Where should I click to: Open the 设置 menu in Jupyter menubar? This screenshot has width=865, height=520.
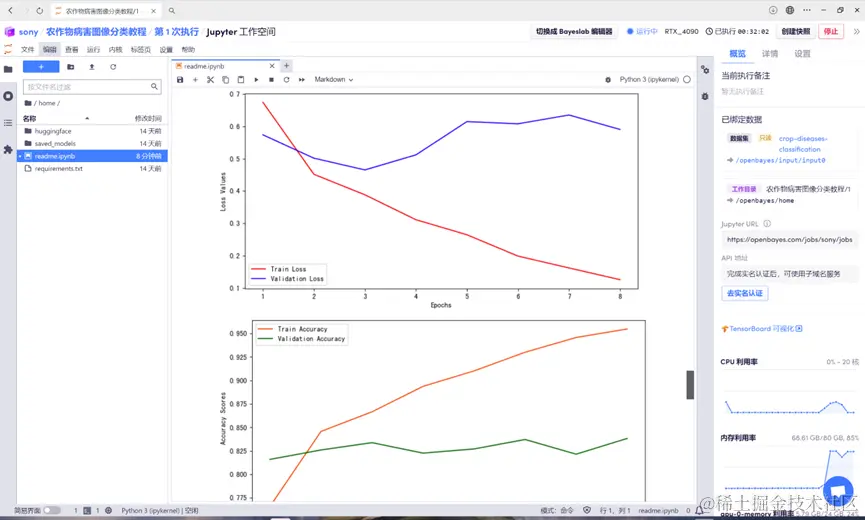click(166, 50)
